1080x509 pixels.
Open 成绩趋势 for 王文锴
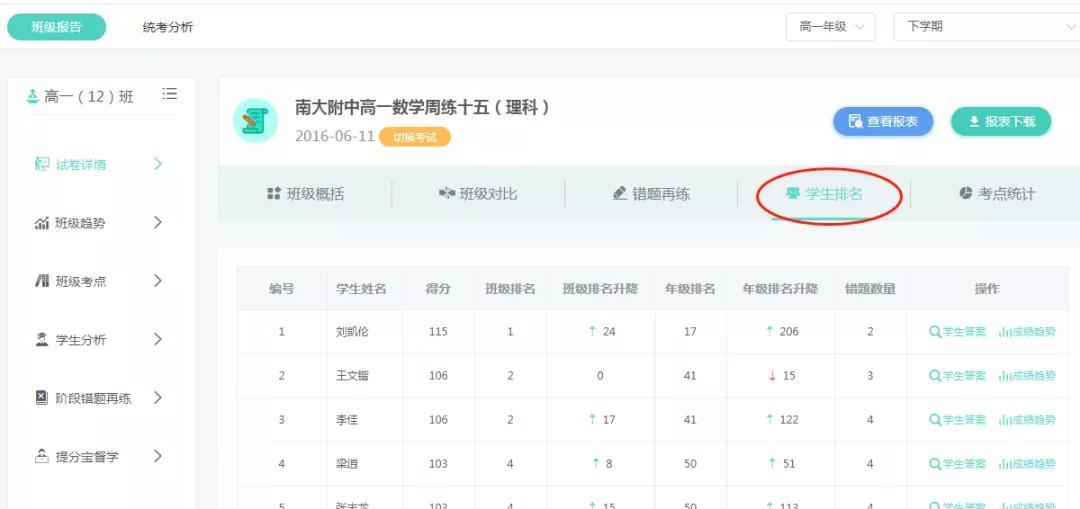[x=1026, y=376]
